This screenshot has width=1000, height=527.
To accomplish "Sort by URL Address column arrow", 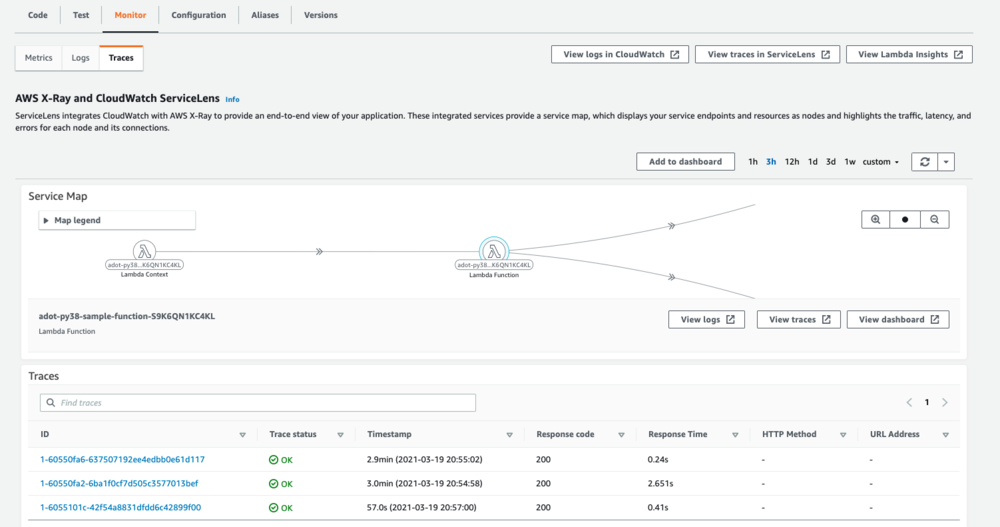I will (x=946, y=435).
